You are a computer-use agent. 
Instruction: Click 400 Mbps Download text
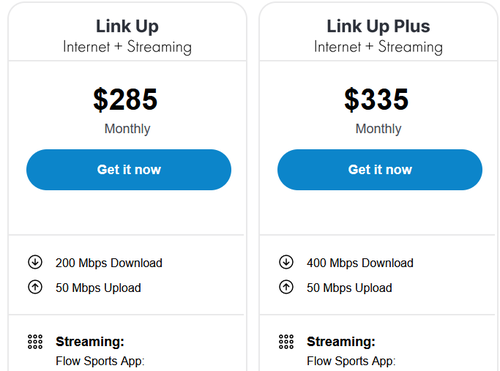coord(360,263)
